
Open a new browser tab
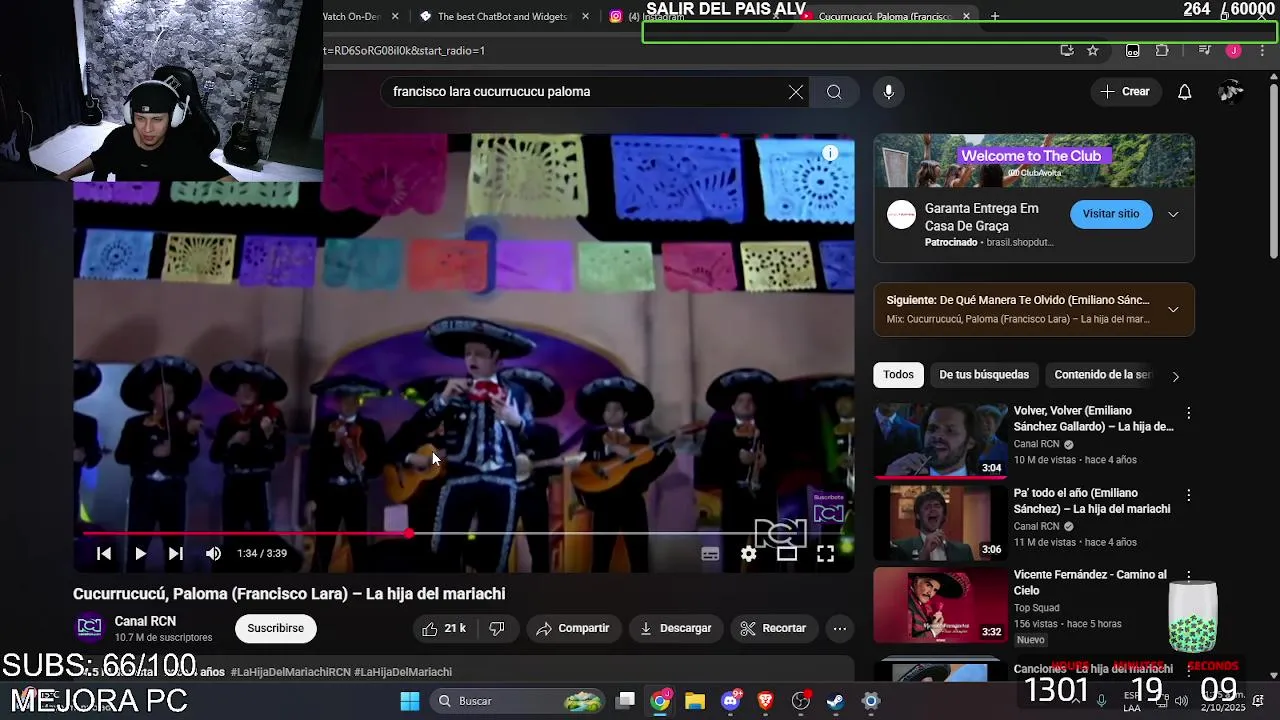[994, 17]
